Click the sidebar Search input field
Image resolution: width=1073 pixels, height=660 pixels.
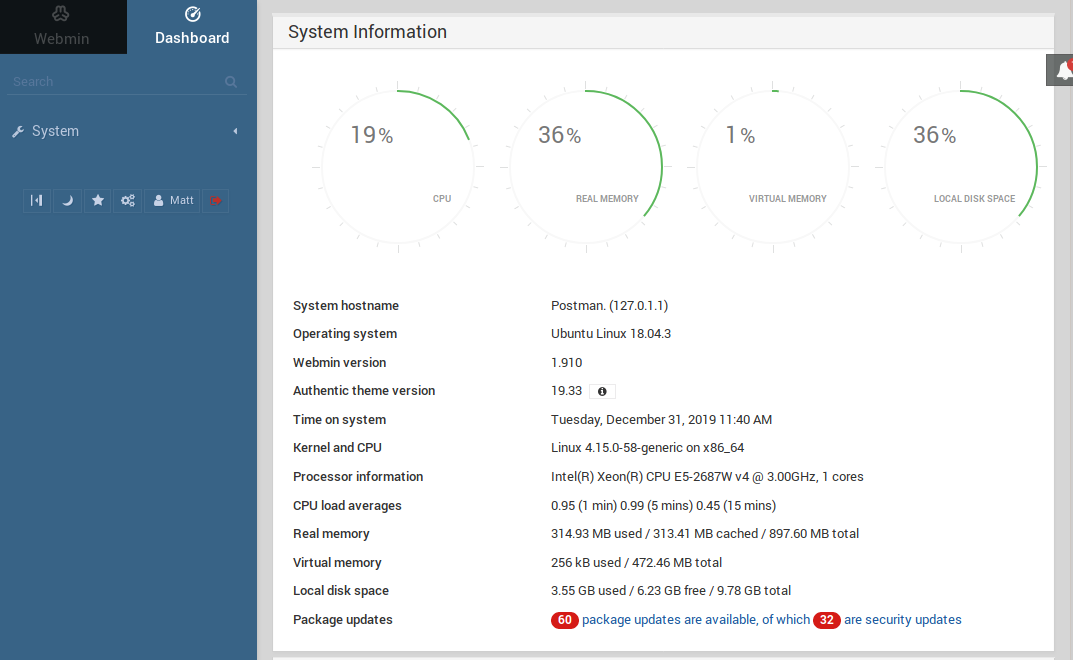tap(115, 82)
